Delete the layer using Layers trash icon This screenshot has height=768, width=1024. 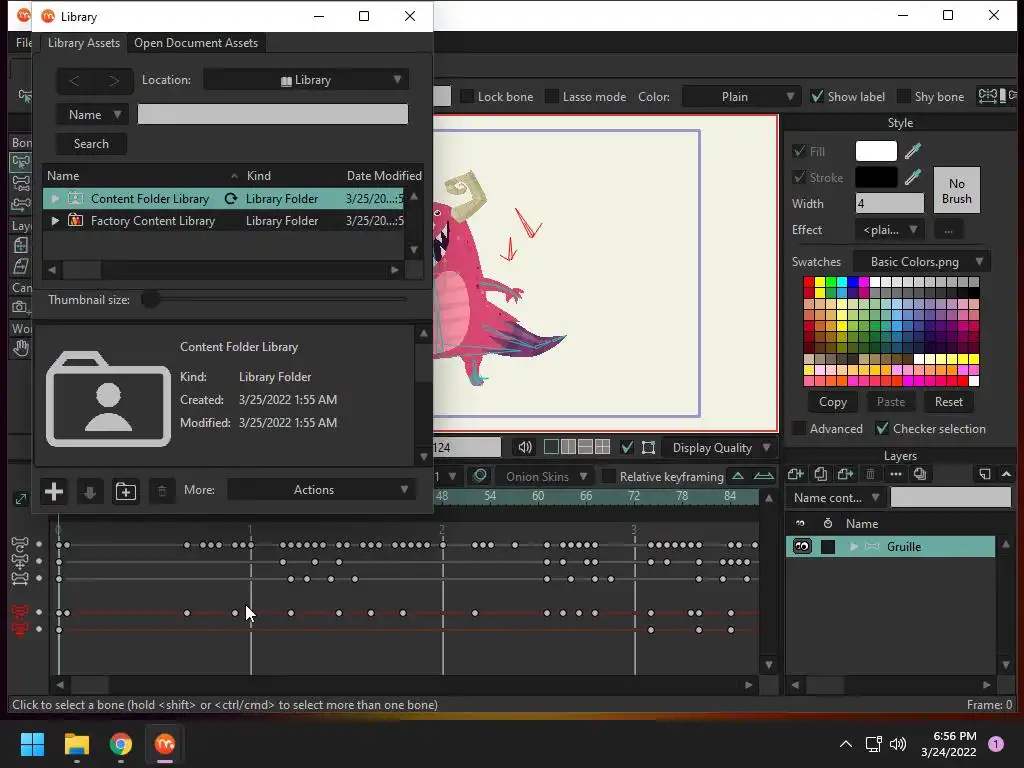click(870, 474)
